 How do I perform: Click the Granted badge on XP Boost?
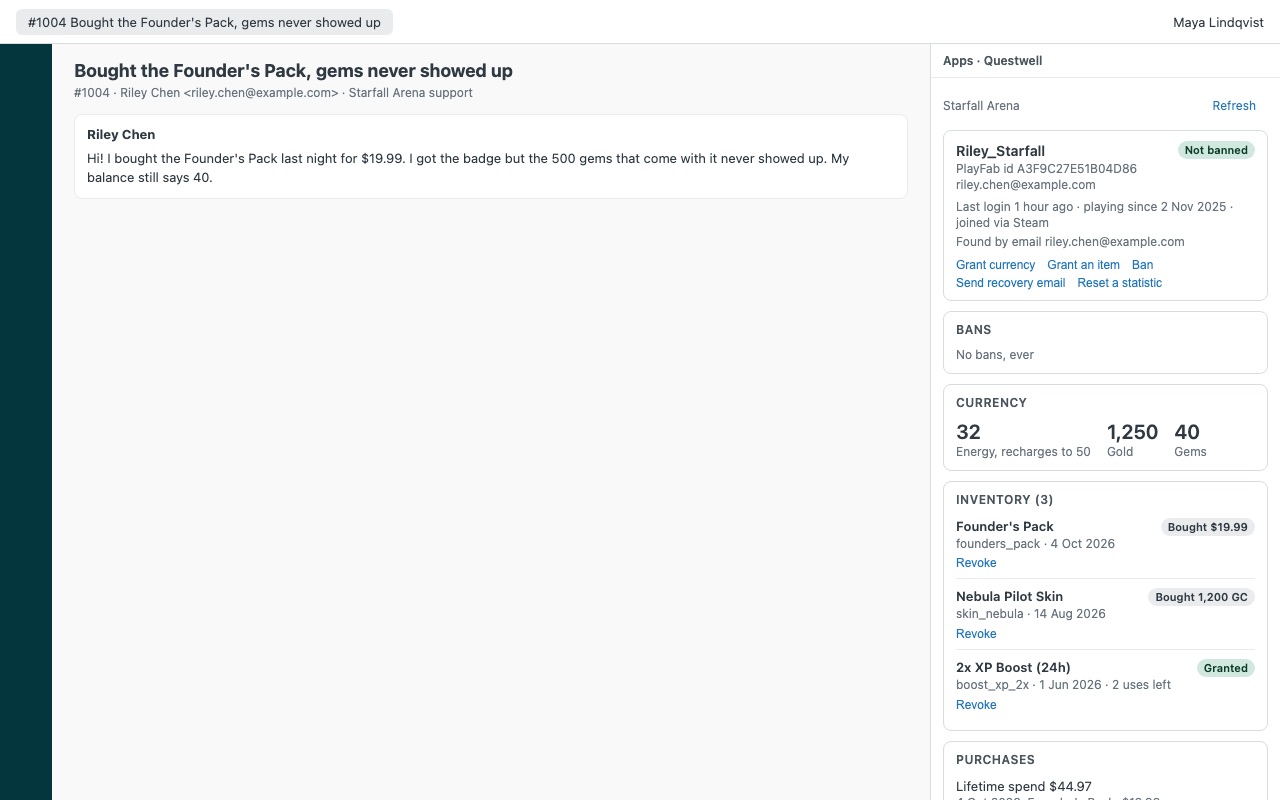click(x=1225, y=668)
